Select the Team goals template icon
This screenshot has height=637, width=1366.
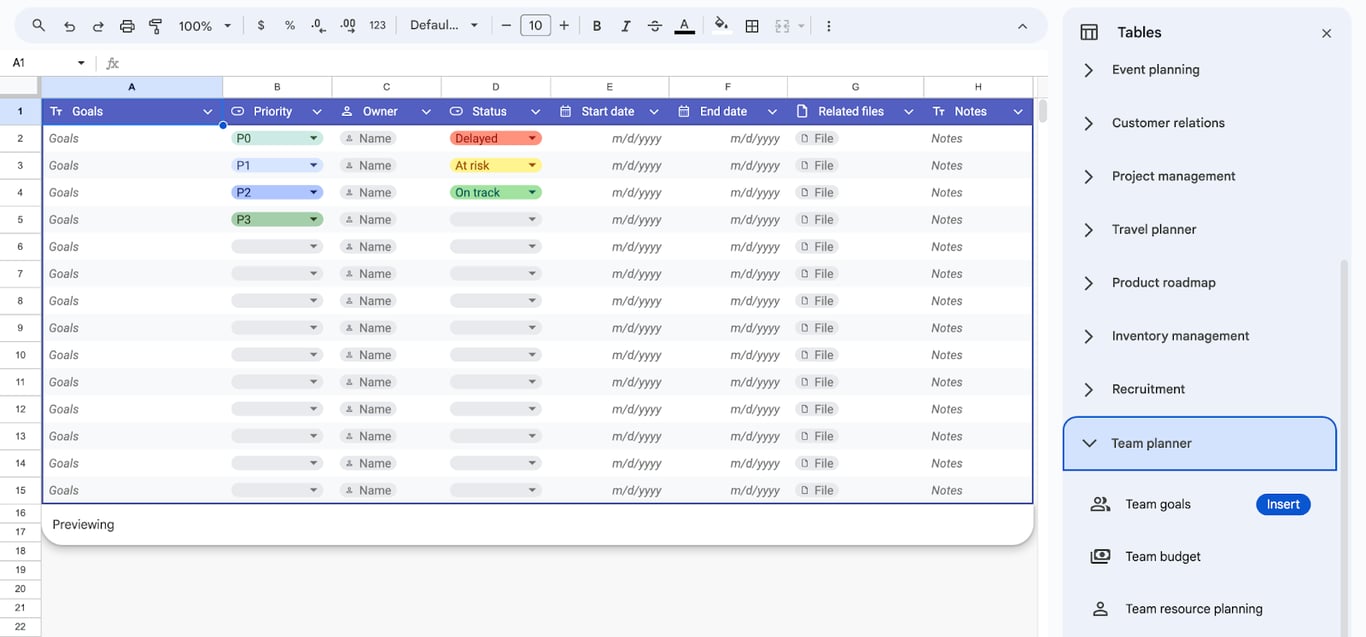click(x=1100, y=505)
